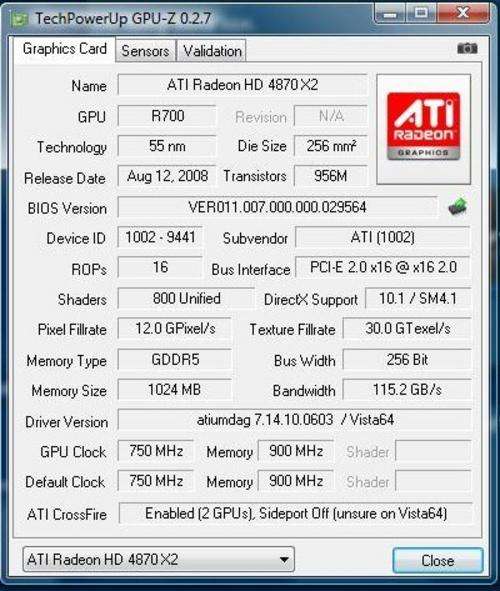Viewport: 500px width, 591px height.
Task: Click the Close button
Action: click(x=437, y=560)
